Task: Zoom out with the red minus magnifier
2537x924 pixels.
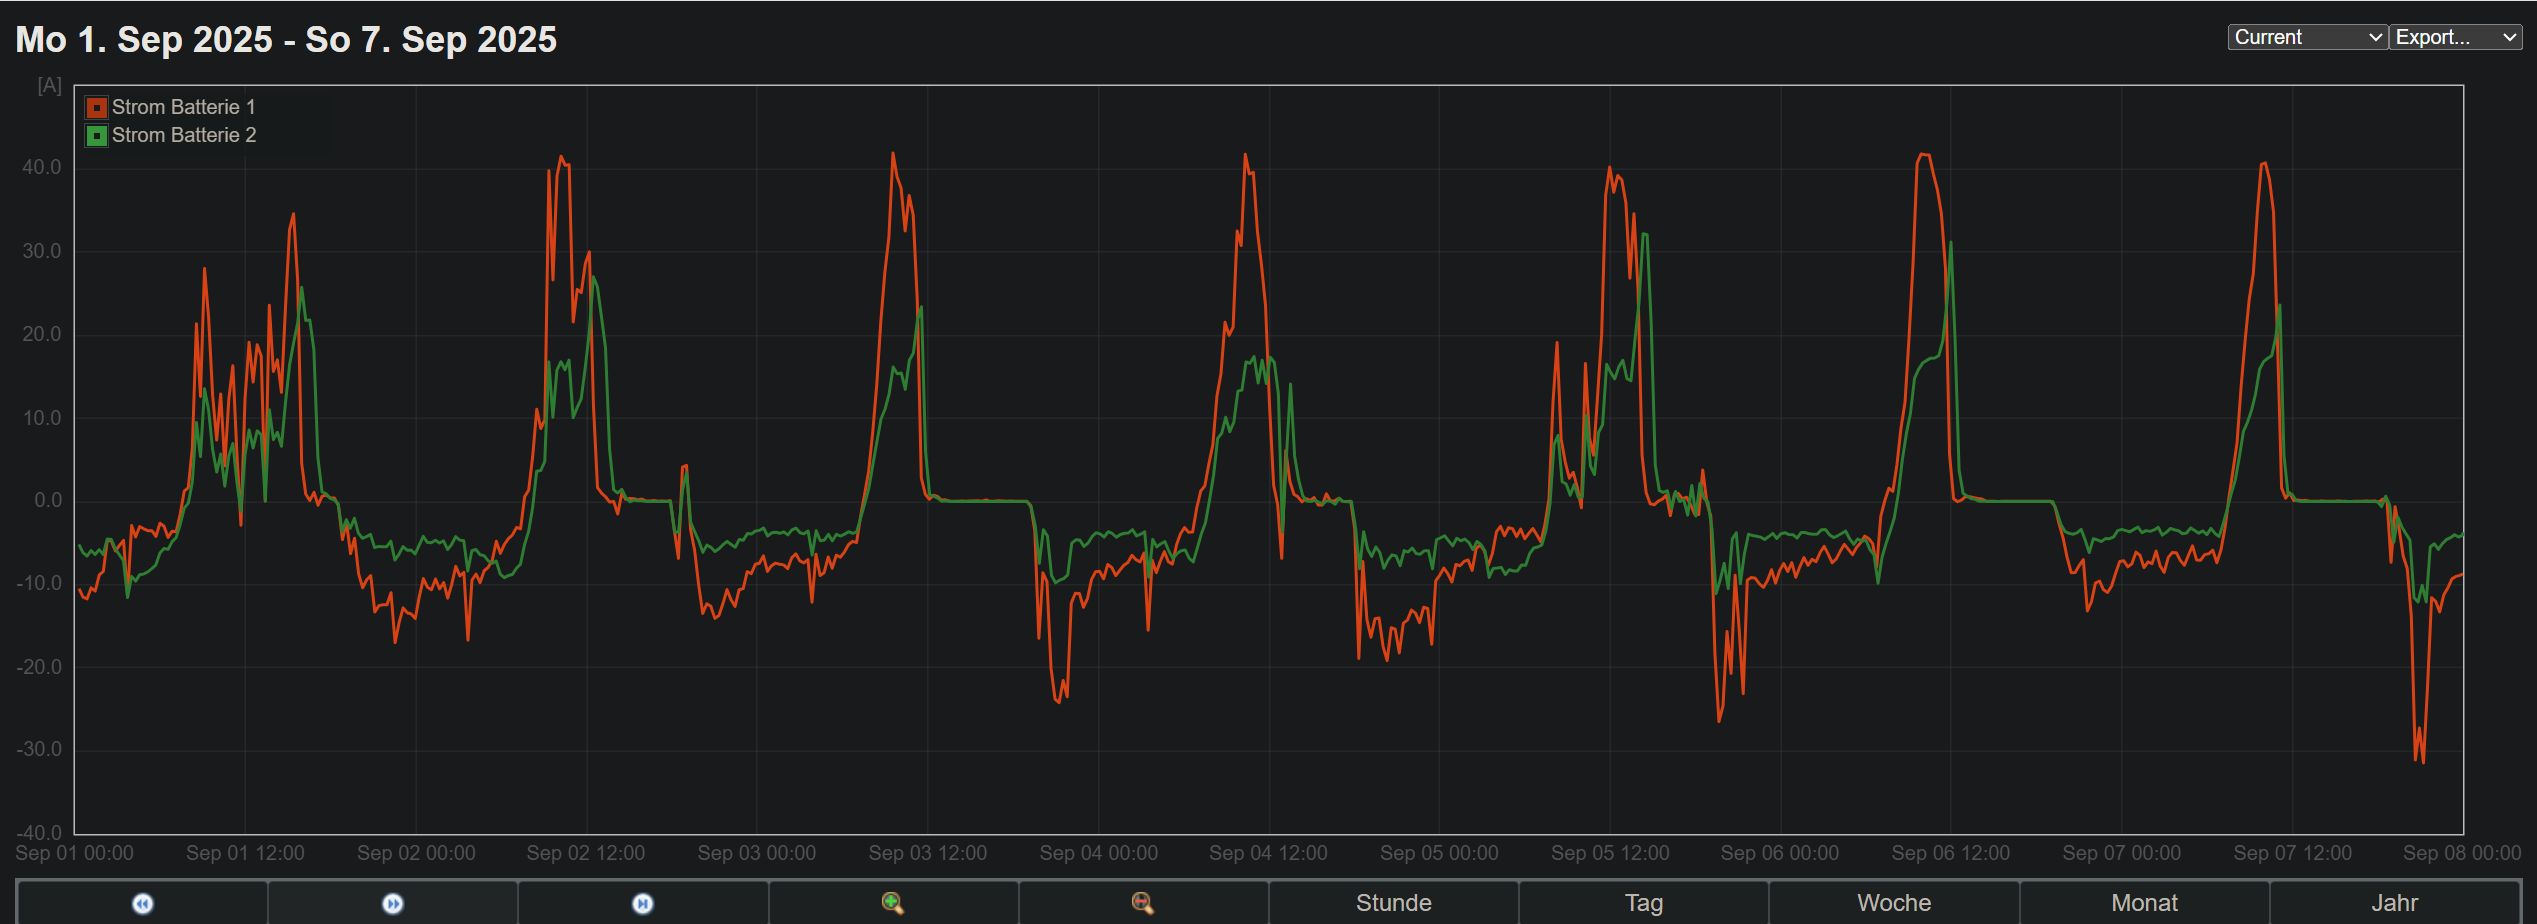Action: tap(1143, 904)
